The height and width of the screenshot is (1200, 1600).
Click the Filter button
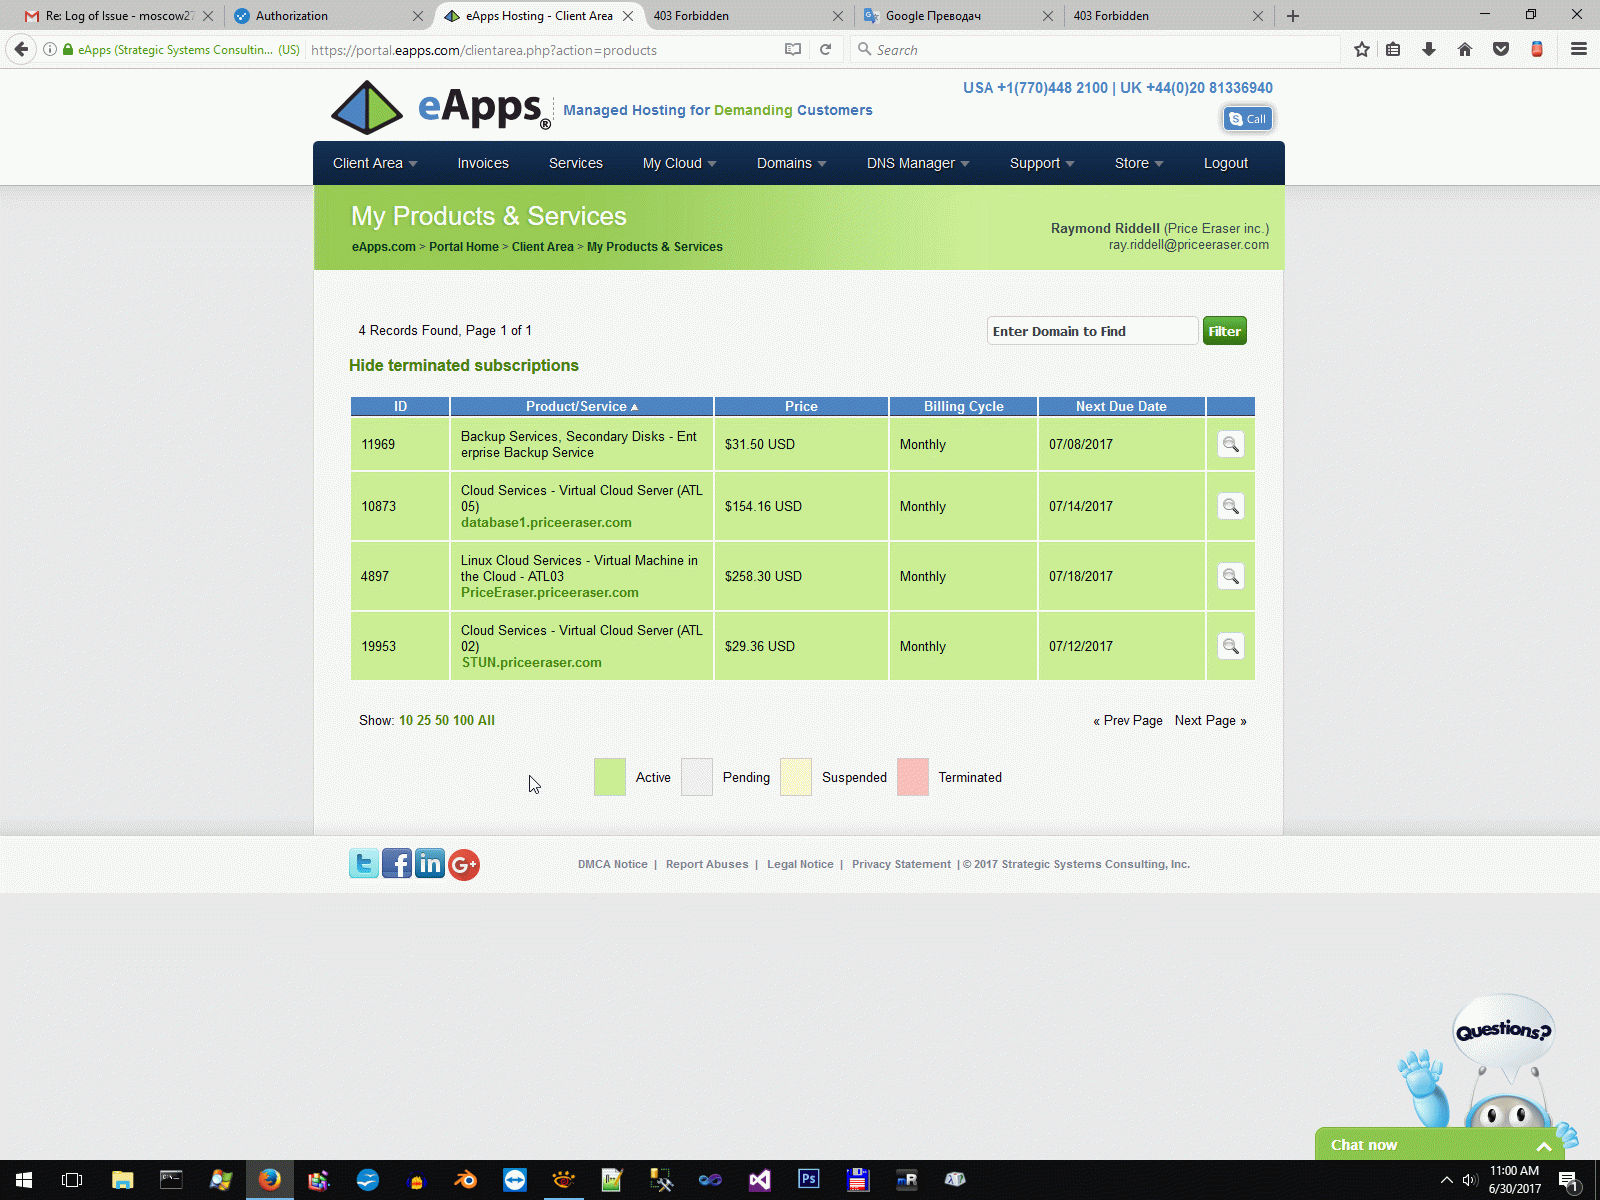(x=1225, y=331)
